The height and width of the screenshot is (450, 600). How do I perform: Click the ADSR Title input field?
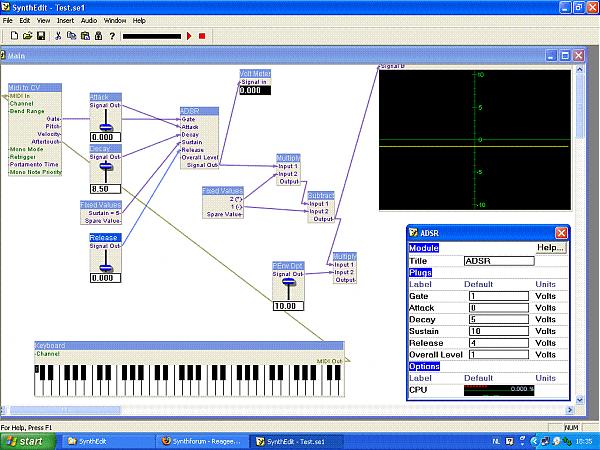pos(499,261)
